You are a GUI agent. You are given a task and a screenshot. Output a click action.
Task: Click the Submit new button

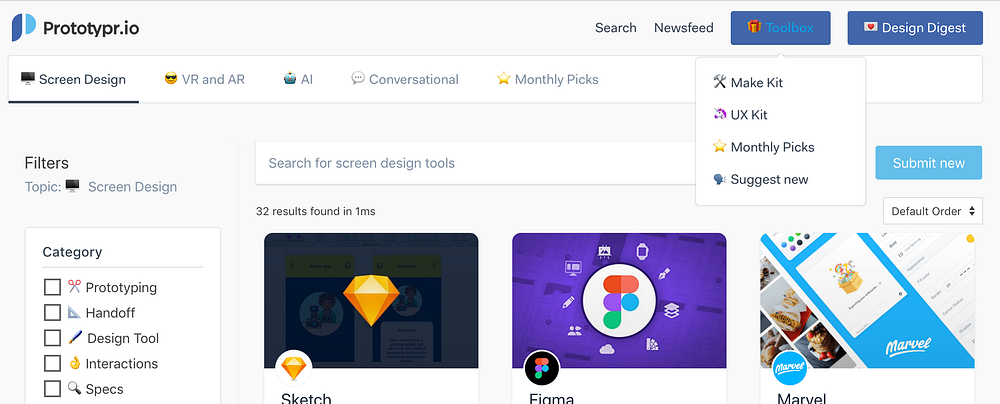929,163
